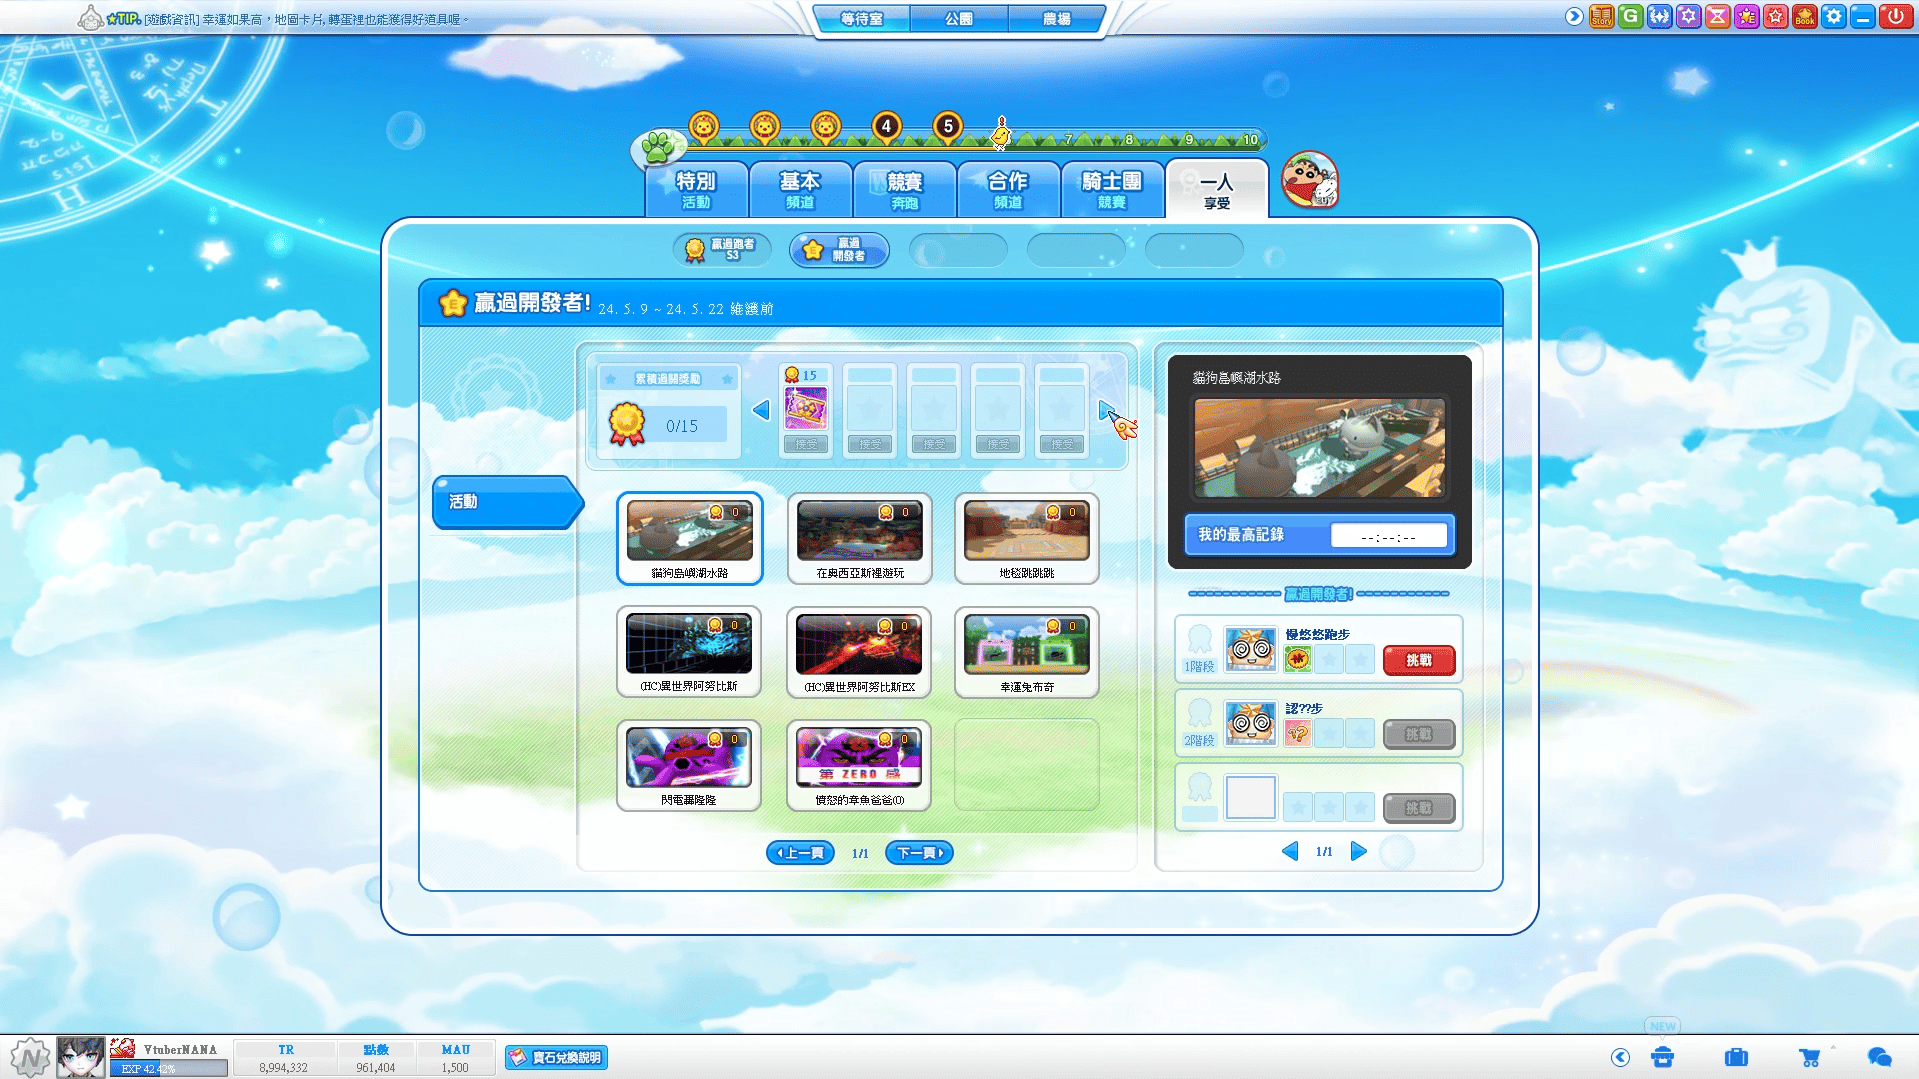The image size is (1919, 1079).
Task: Go to next developer list page arrow
Action: 1358,851
